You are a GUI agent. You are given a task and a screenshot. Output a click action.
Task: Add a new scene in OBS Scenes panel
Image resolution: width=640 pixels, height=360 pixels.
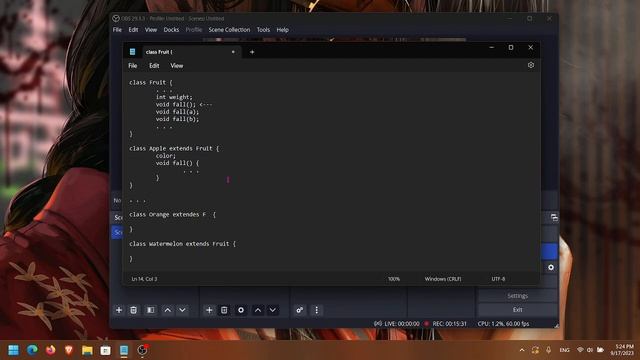point(119,310)
